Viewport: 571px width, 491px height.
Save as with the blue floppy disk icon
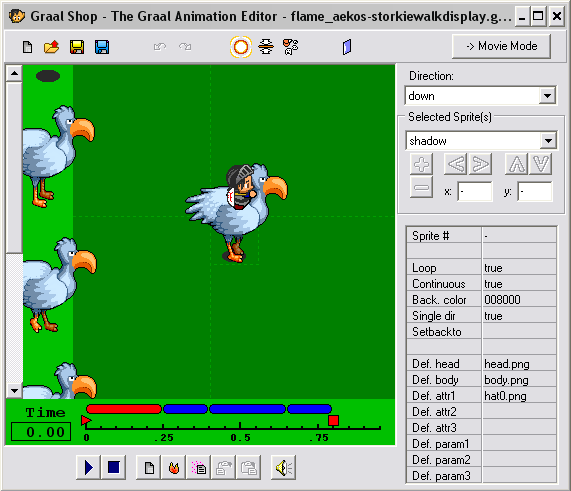click(102, 47)
